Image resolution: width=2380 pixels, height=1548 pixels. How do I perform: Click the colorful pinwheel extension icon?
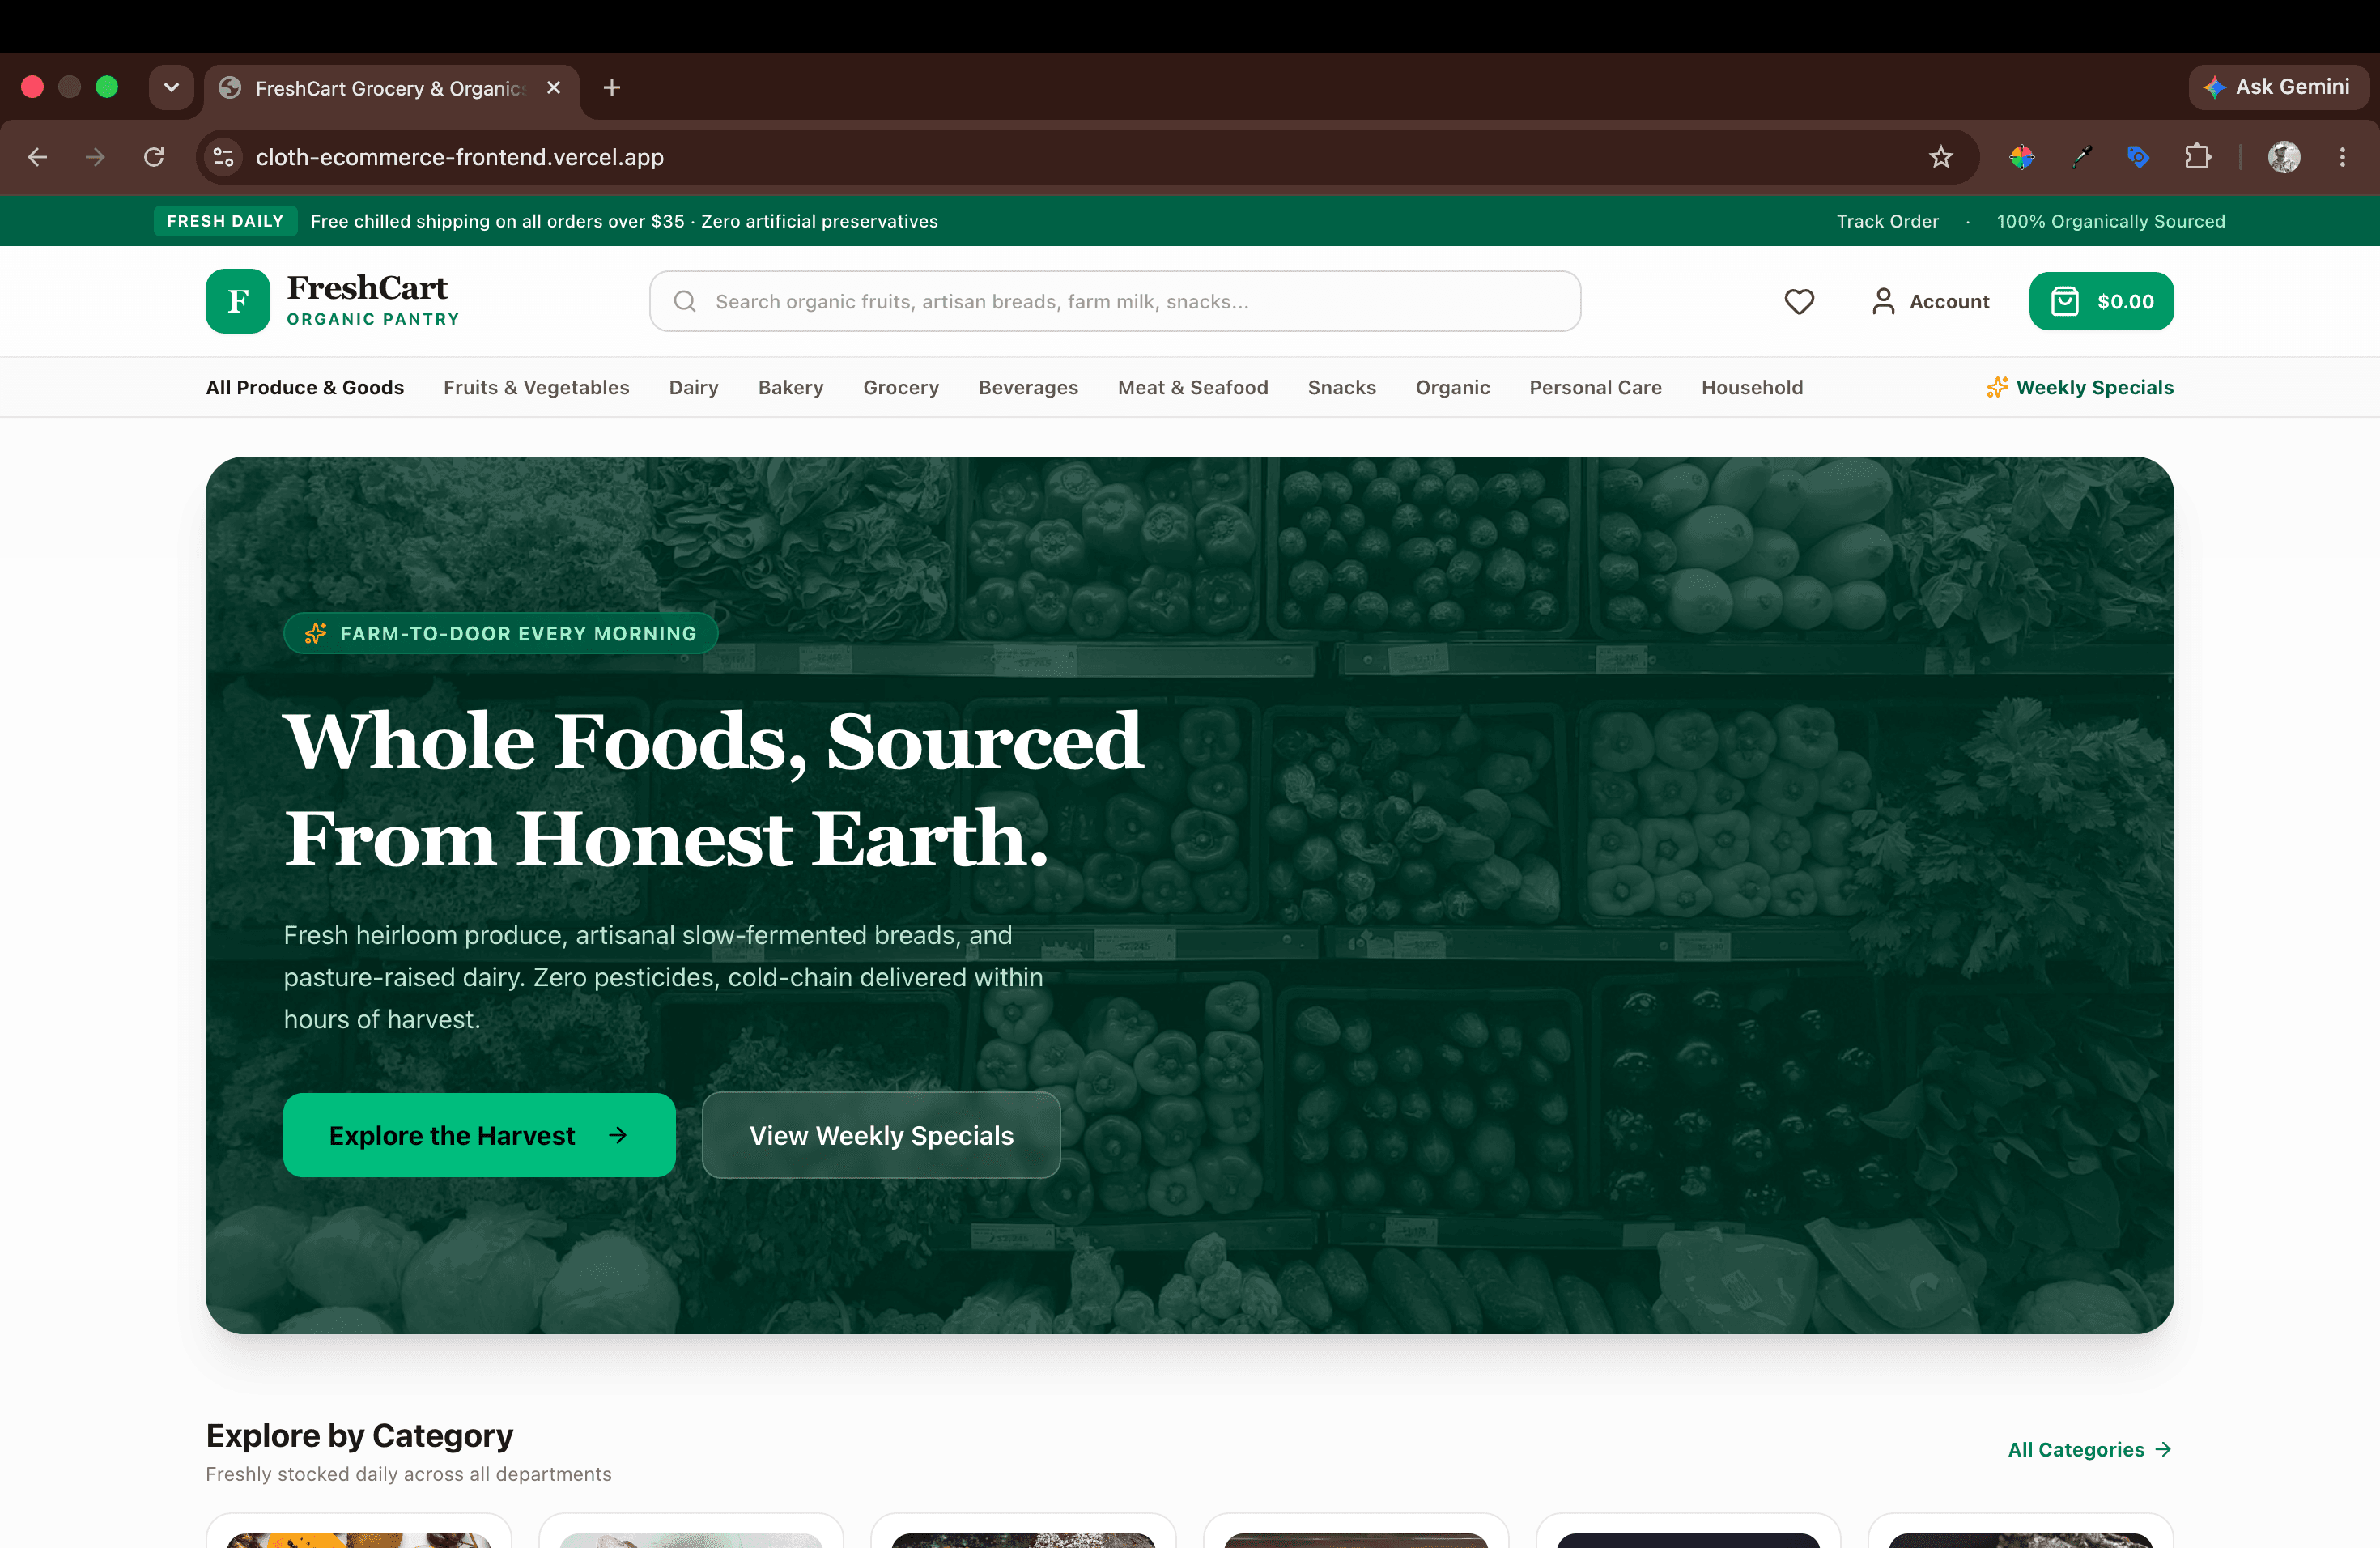click(x=2022, y=157)
